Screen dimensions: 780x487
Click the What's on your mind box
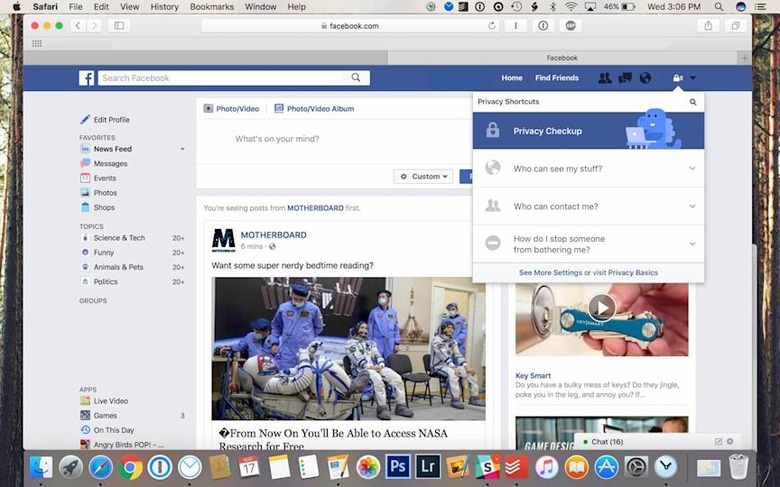[x=277, y=139]
